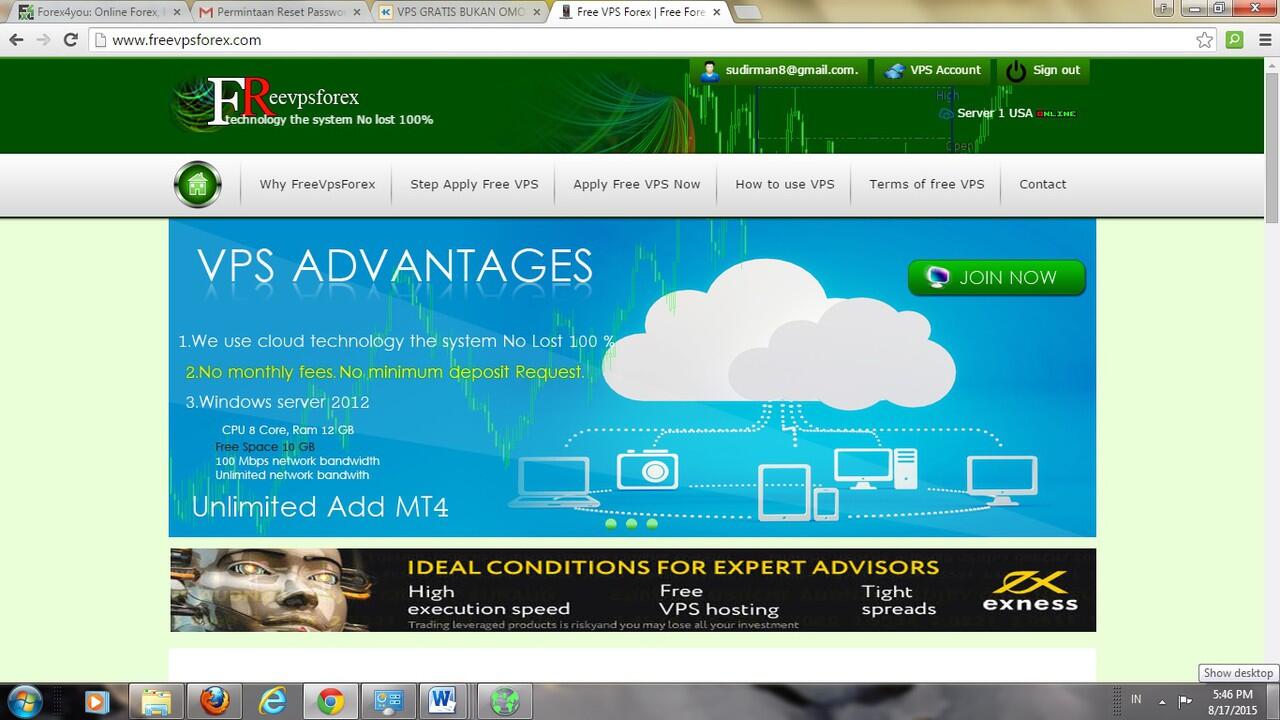Open Microsoft Word from the taskbar

click(441, 701)
